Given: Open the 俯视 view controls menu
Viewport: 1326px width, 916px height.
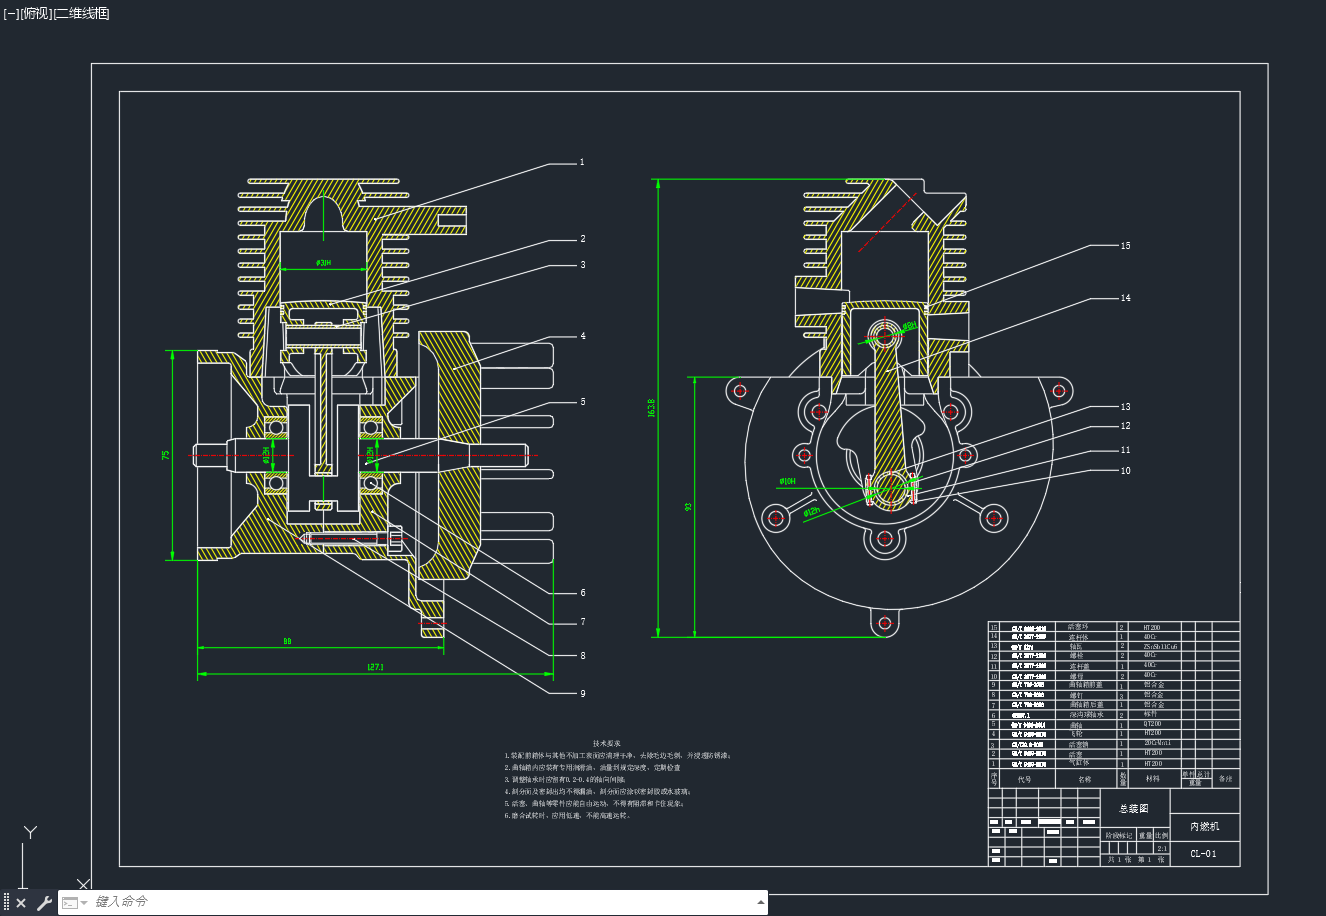Looking at the screenshot, I should pyautogui.click(x=35, y=13).
